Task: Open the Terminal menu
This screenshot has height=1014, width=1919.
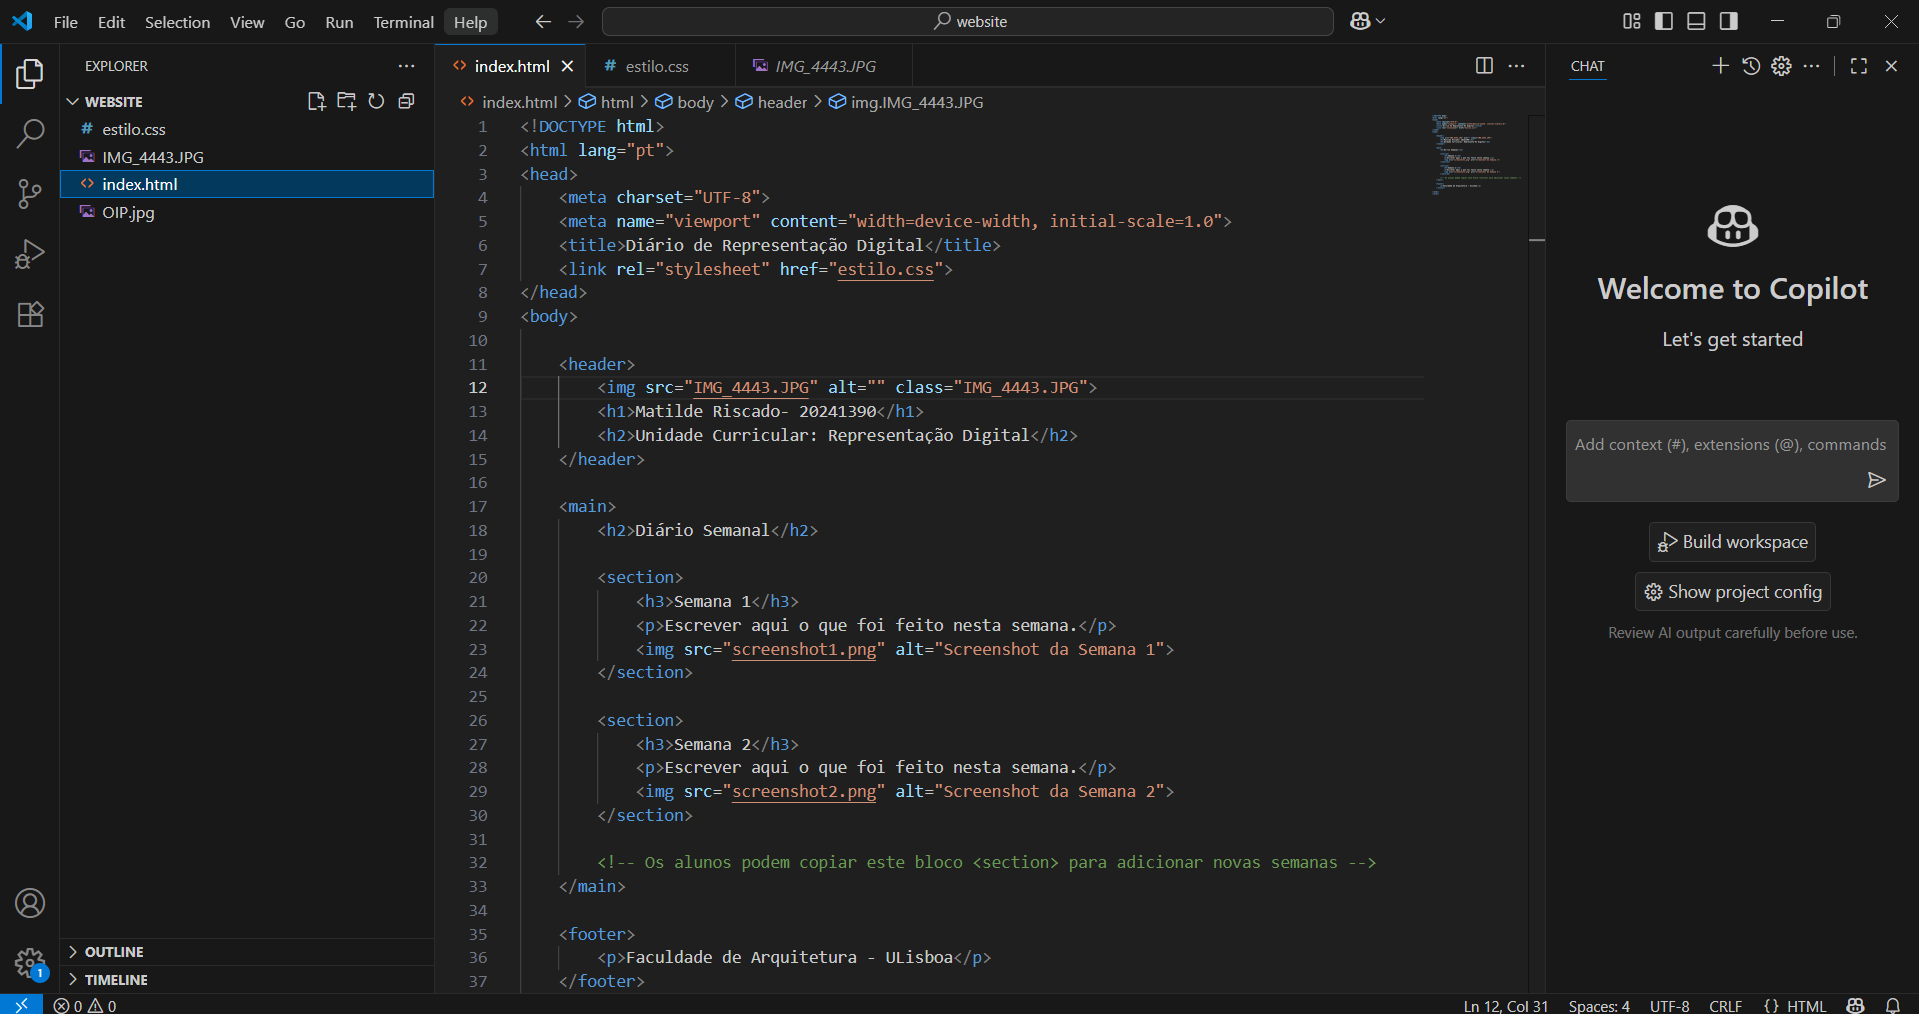Action: click(403, 22)
